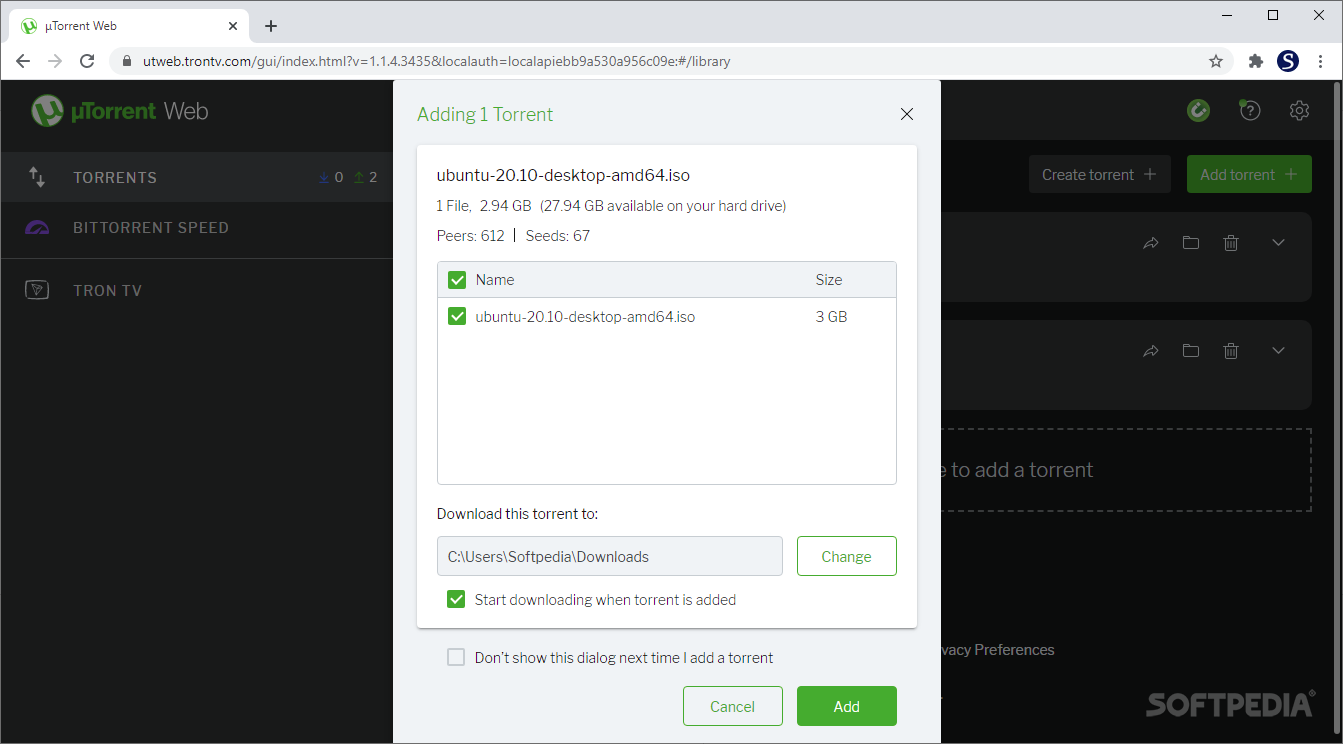Share the first torrent
The height and width of the screenshot is (744, 1343).
pos(1151,243)
